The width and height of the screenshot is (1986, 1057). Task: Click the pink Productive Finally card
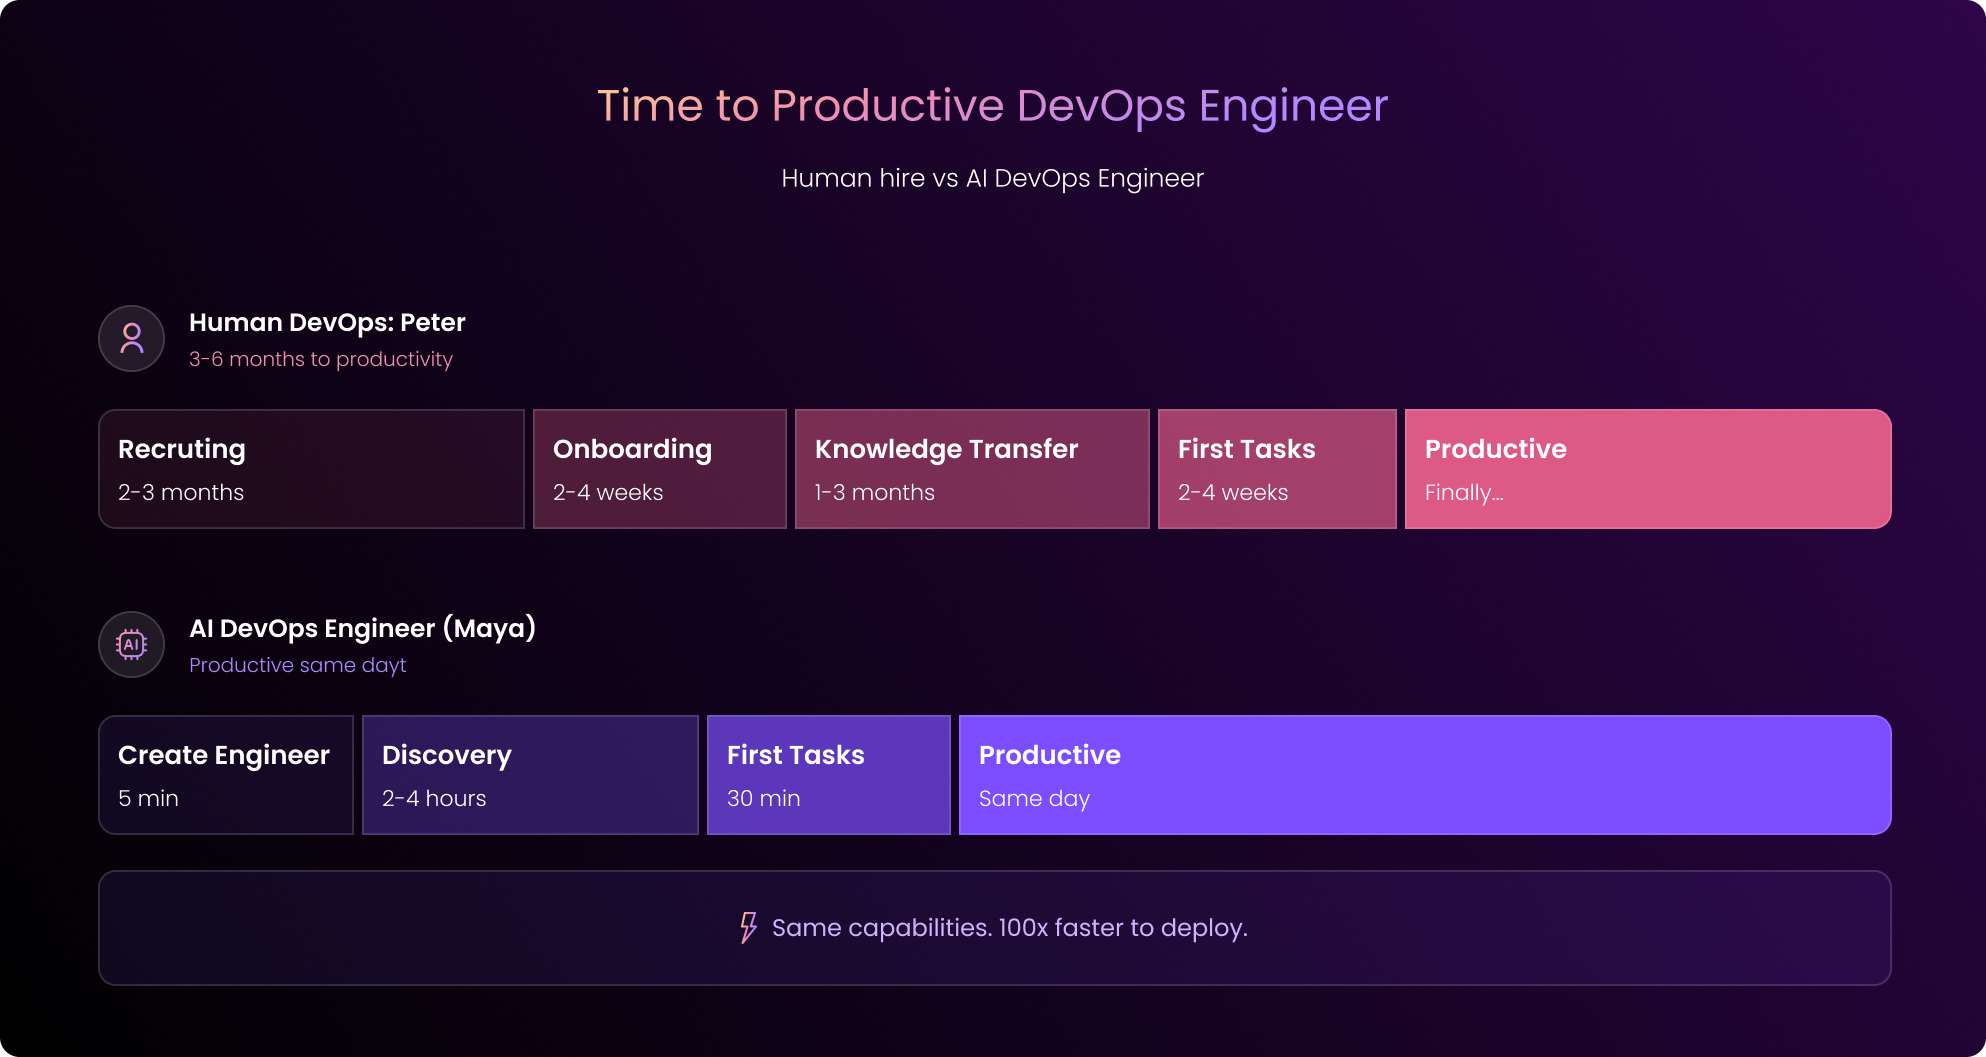[x=1648, y=469]
